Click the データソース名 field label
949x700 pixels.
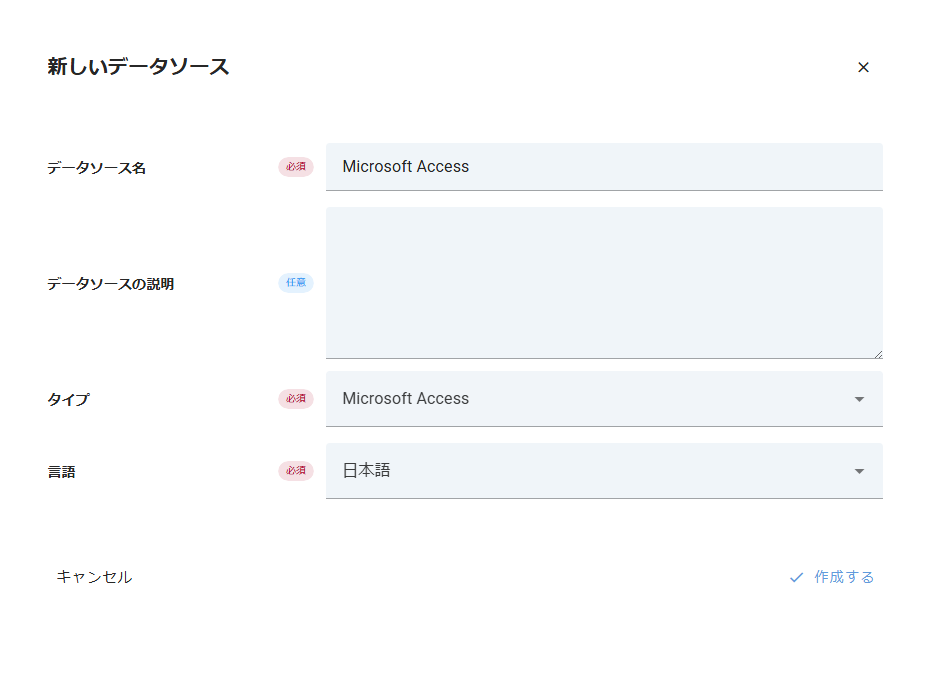tap(96, 168)
